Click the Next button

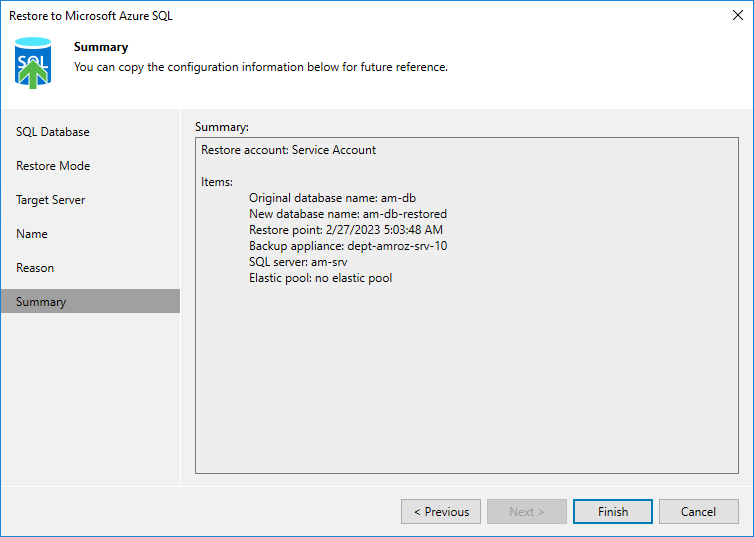[x=527, y=512]
